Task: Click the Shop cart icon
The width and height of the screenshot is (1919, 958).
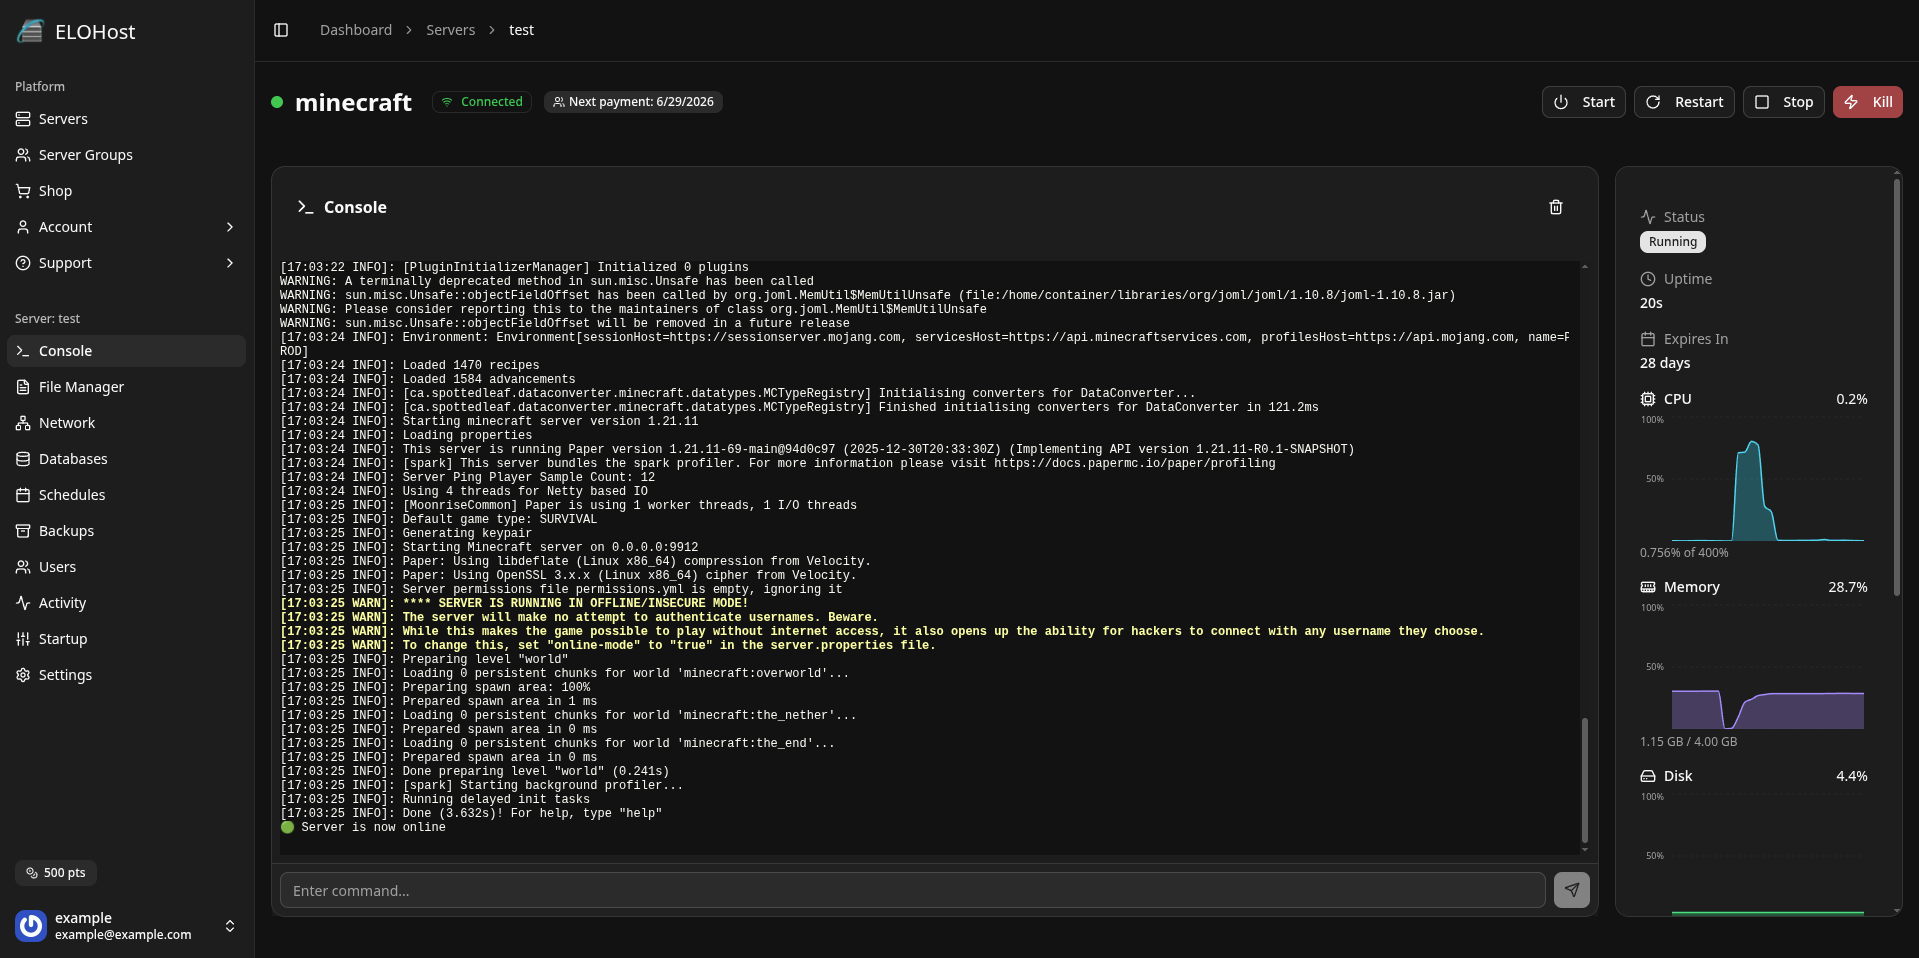Action: [x=23, y=191]
